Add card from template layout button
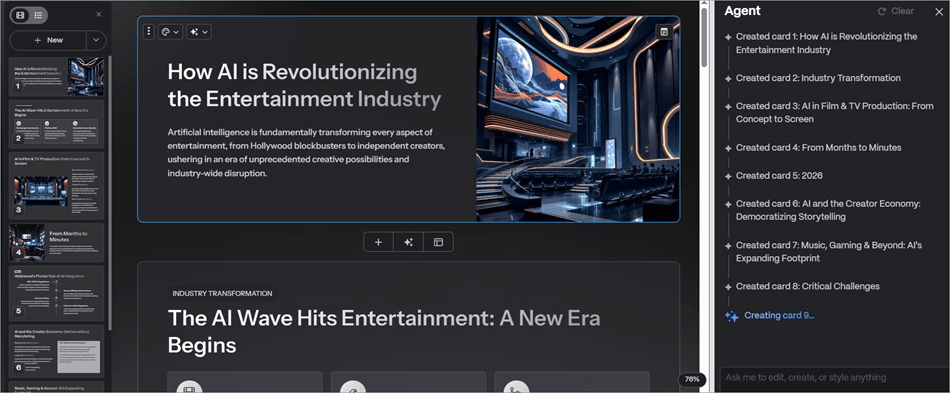Screen dimensions: 950x393 (438, 242)
